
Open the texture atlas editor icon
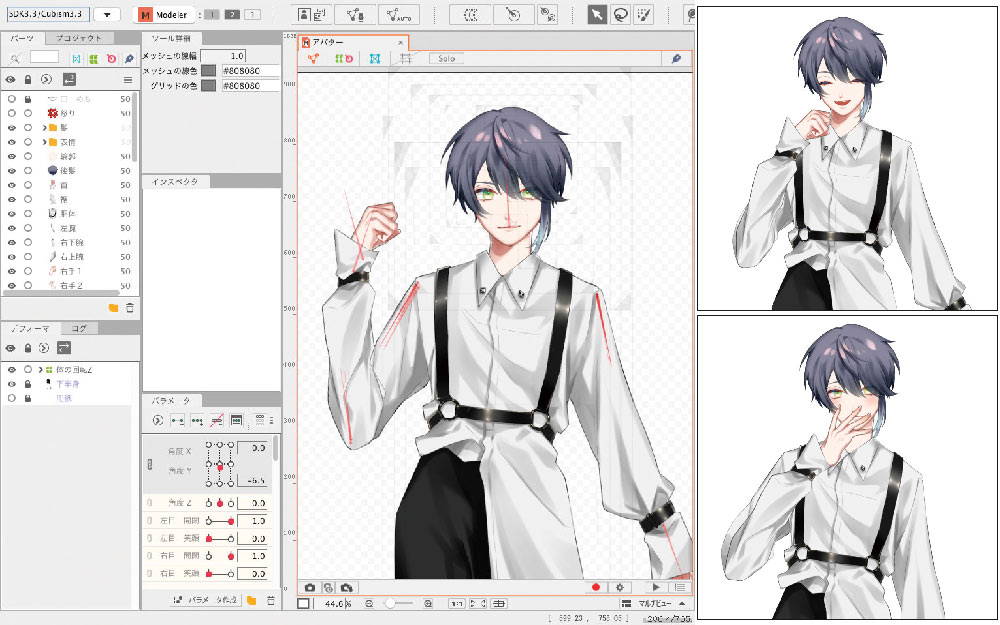click(312, 14)
